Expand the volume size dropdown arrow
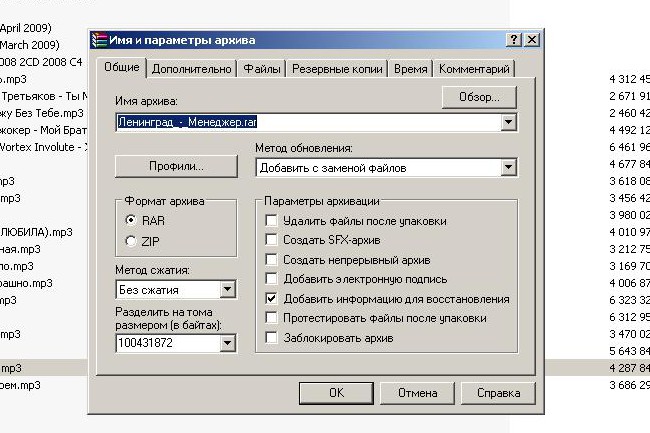650x433 pixels. pos(227,343)
